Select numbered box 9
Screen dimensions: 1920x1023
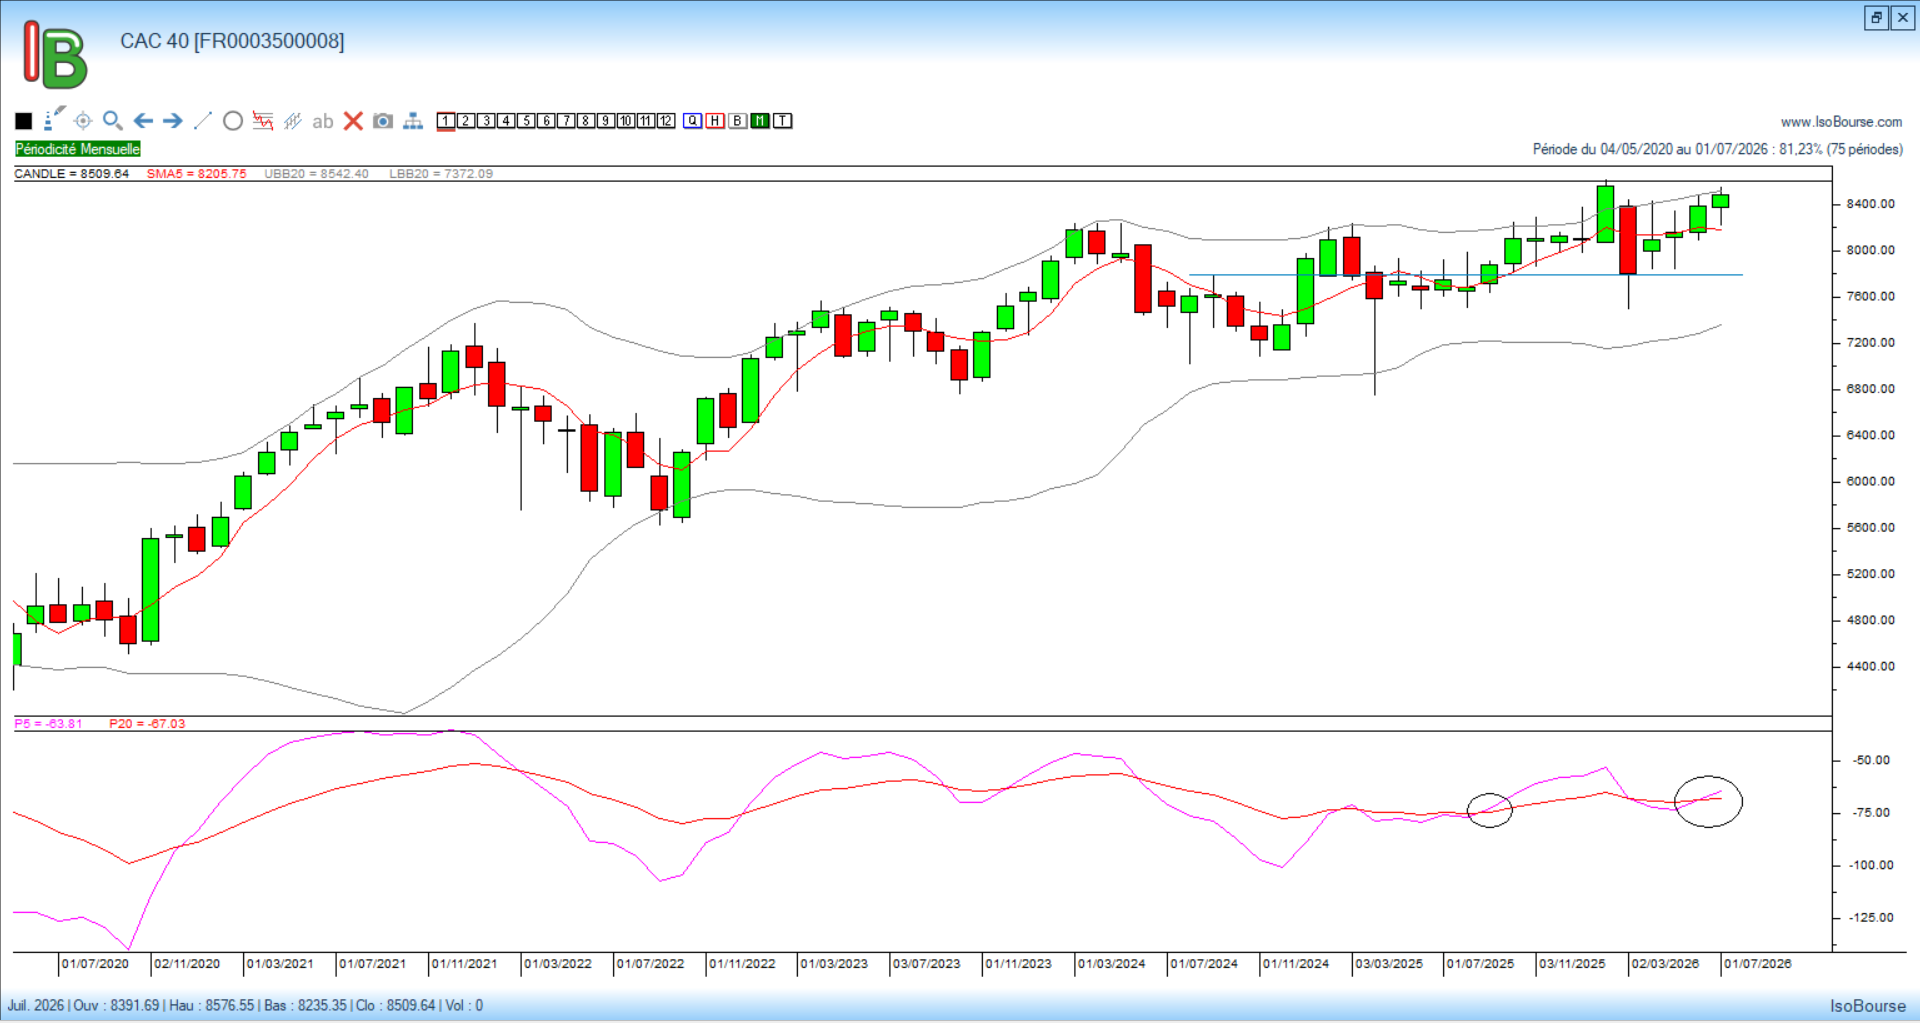tap(606, 121)
